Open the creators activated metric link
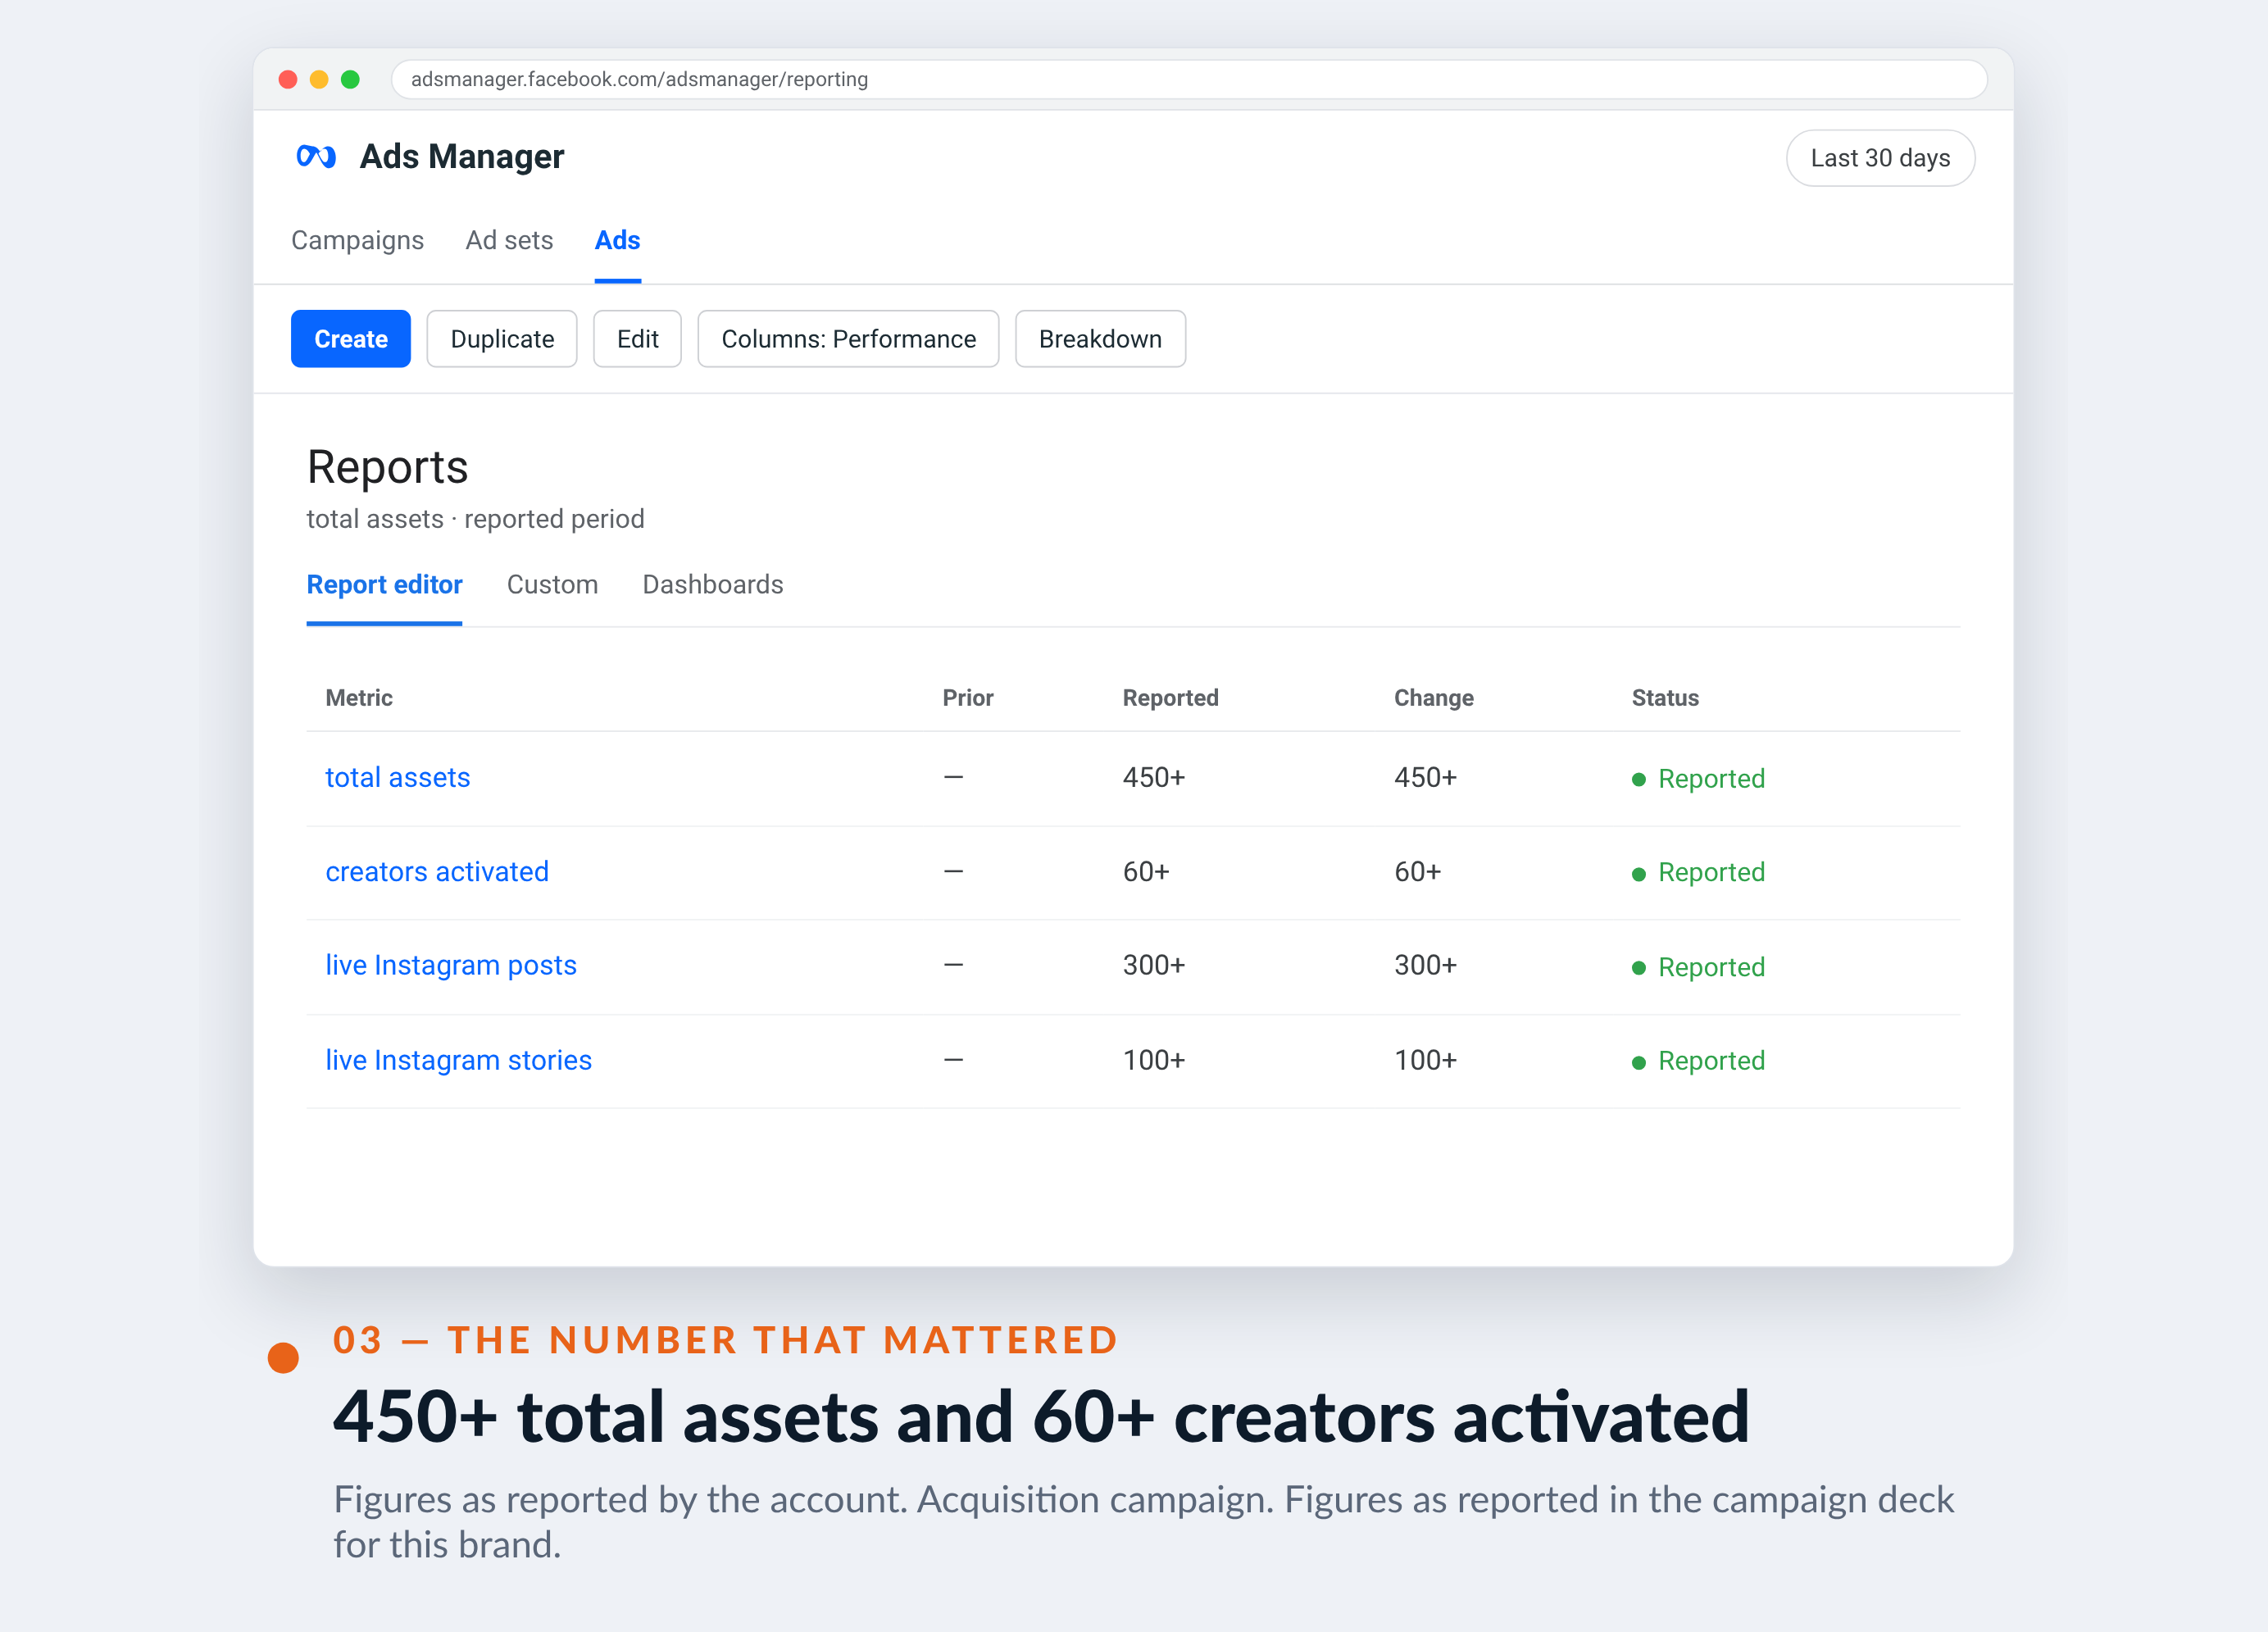This screenshot has width=2268, height=1632. click(437, 872)
